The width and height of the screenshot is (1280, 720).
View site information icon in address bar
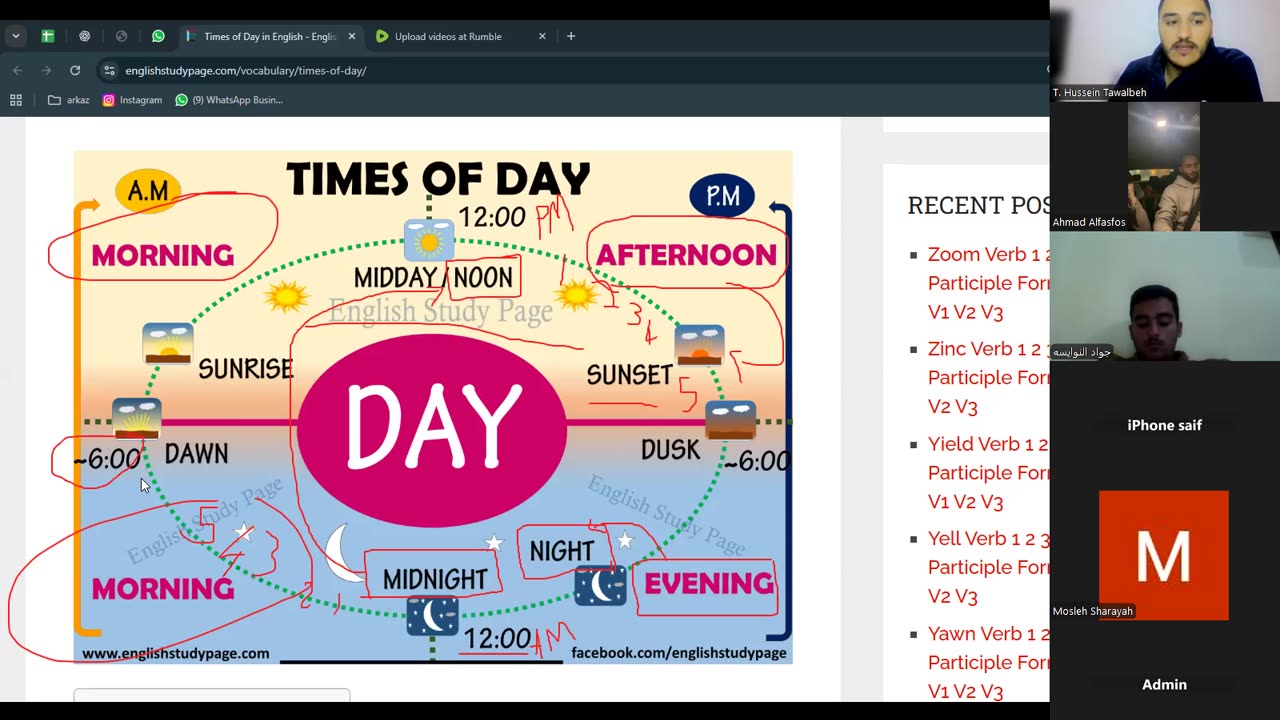(x=109, y=70)
